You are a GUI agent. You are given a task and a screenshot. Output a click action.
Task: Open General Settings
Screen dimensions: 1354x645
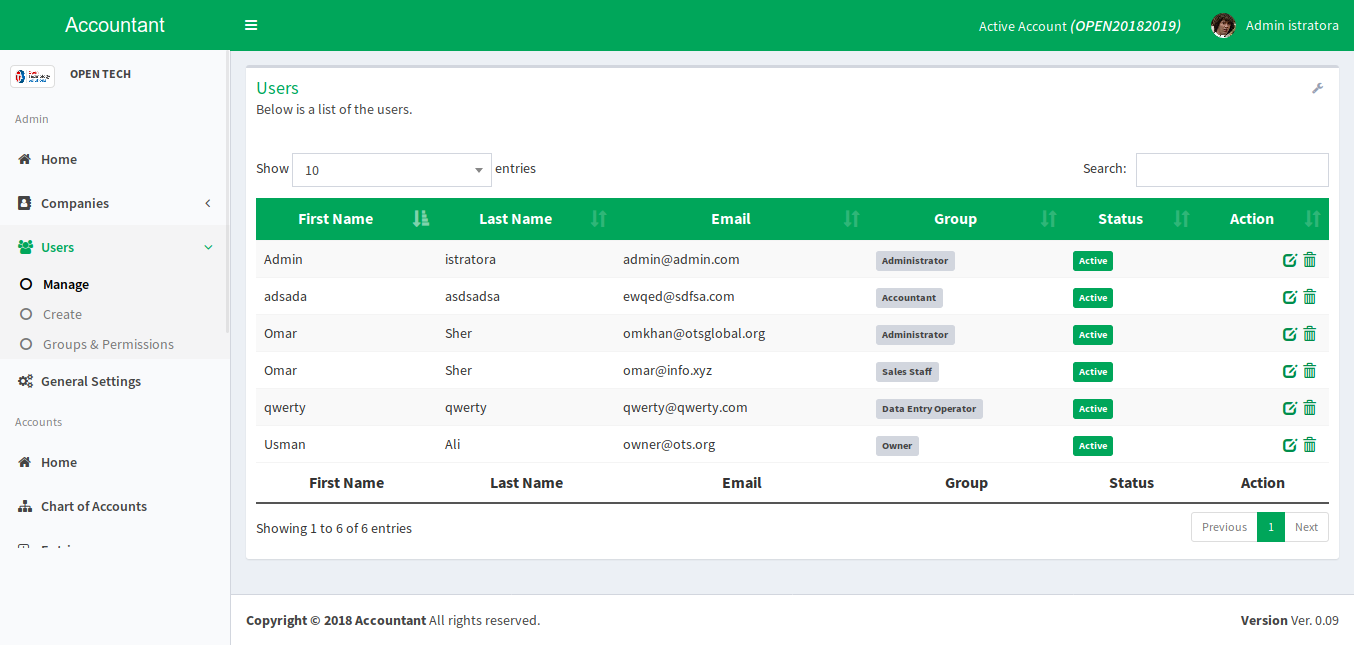point(115,381)
